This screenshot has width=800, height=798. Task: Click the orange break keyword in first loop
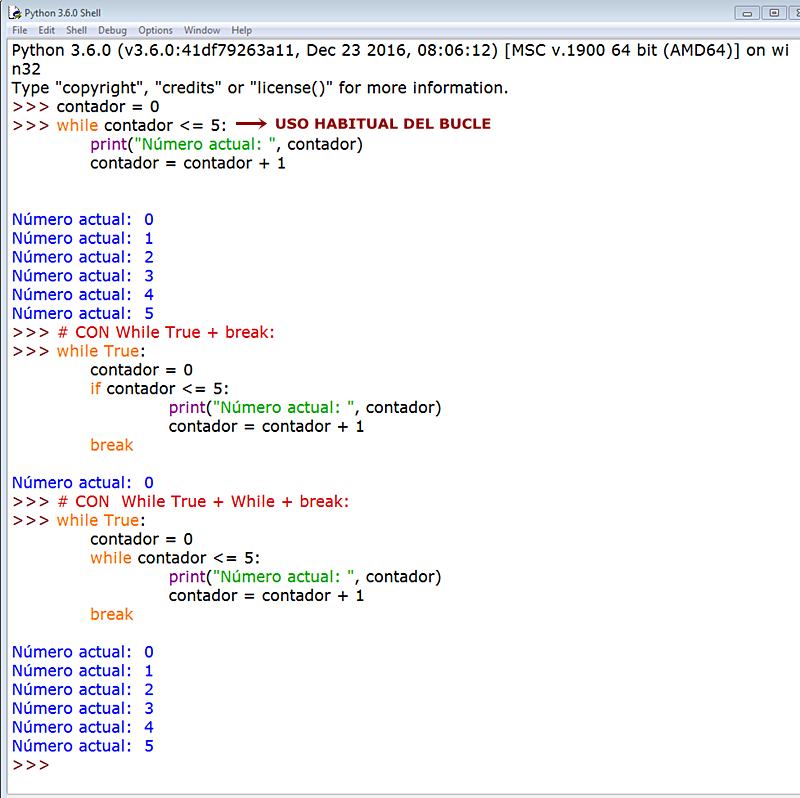click(111, 445)
